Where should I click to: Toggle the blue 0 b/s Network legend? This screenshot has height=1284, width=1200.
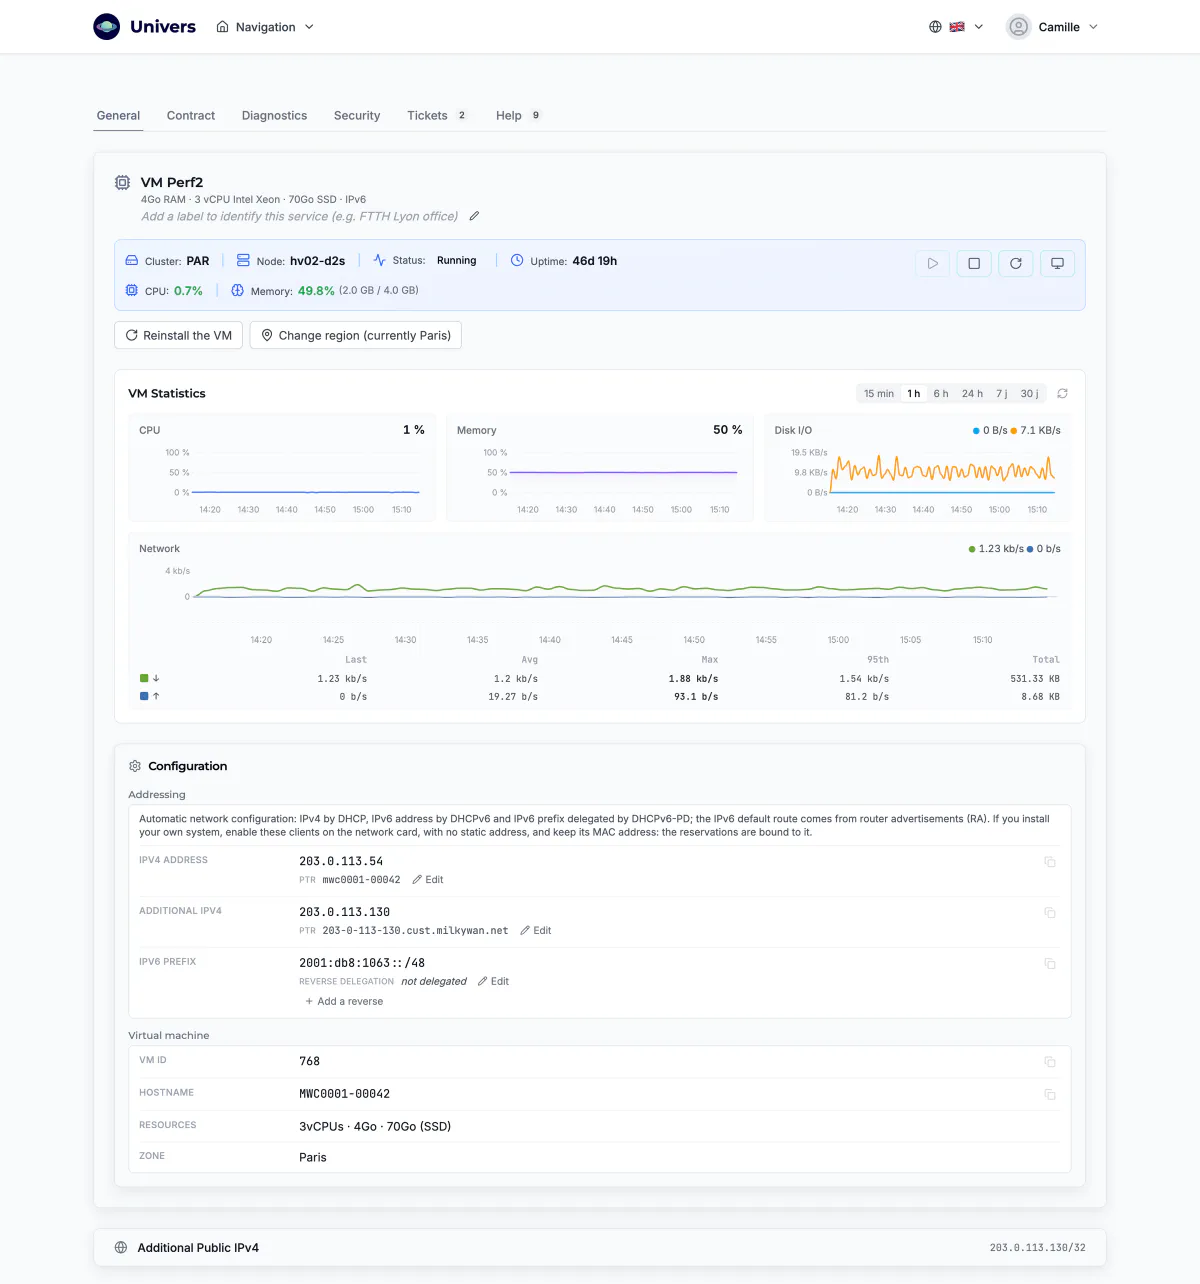coord(1044,549)
